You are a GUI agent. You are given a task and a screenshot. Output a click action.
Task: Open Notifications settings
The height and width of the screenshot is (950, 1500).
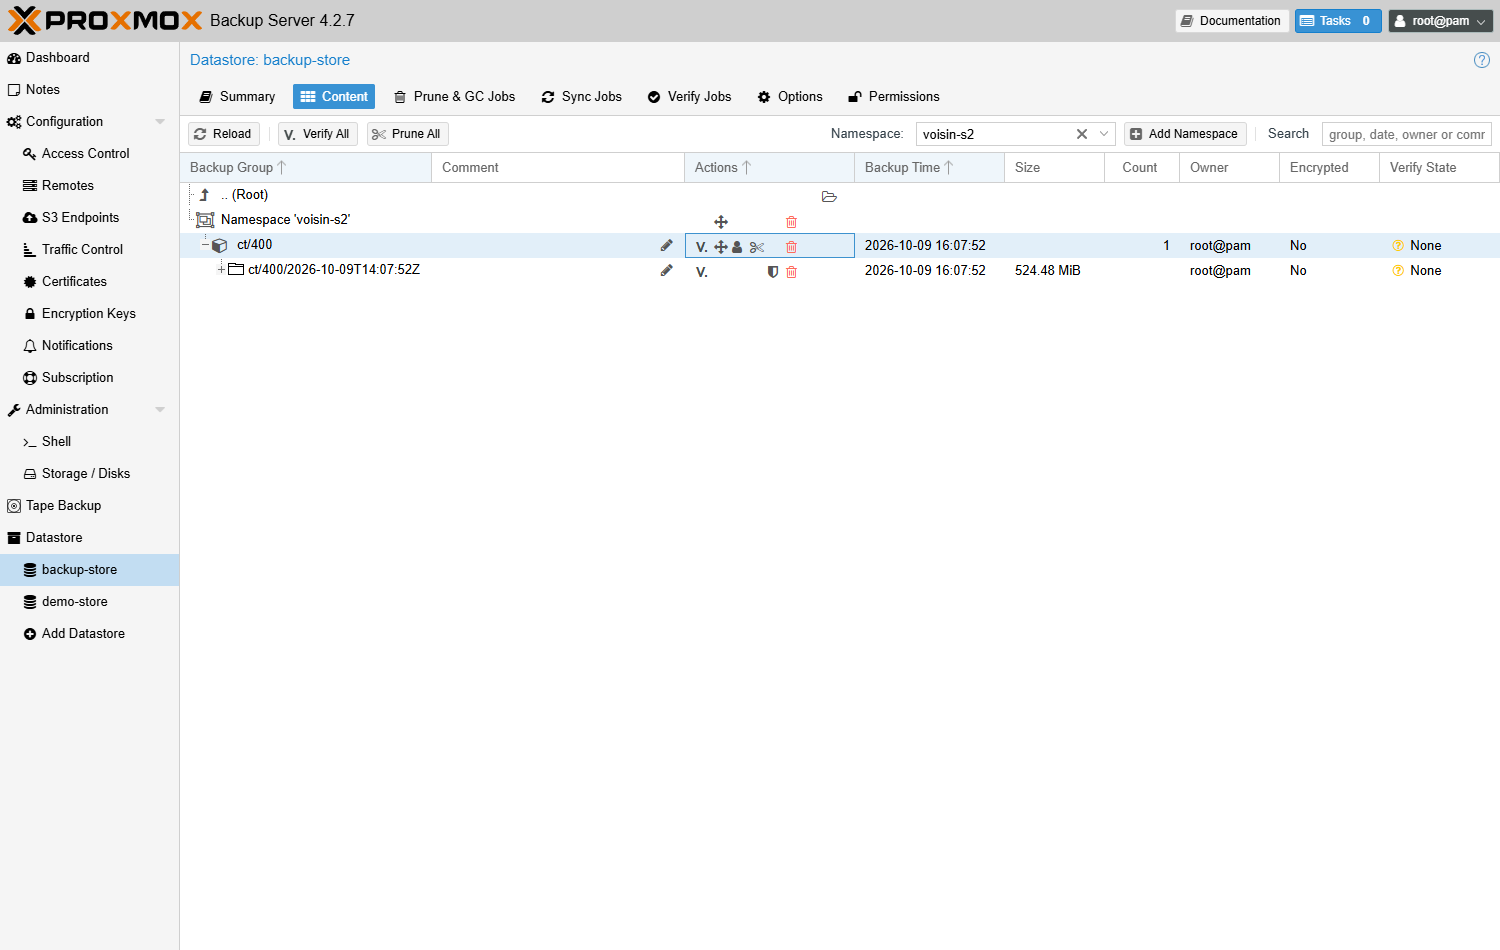point(89,346)
